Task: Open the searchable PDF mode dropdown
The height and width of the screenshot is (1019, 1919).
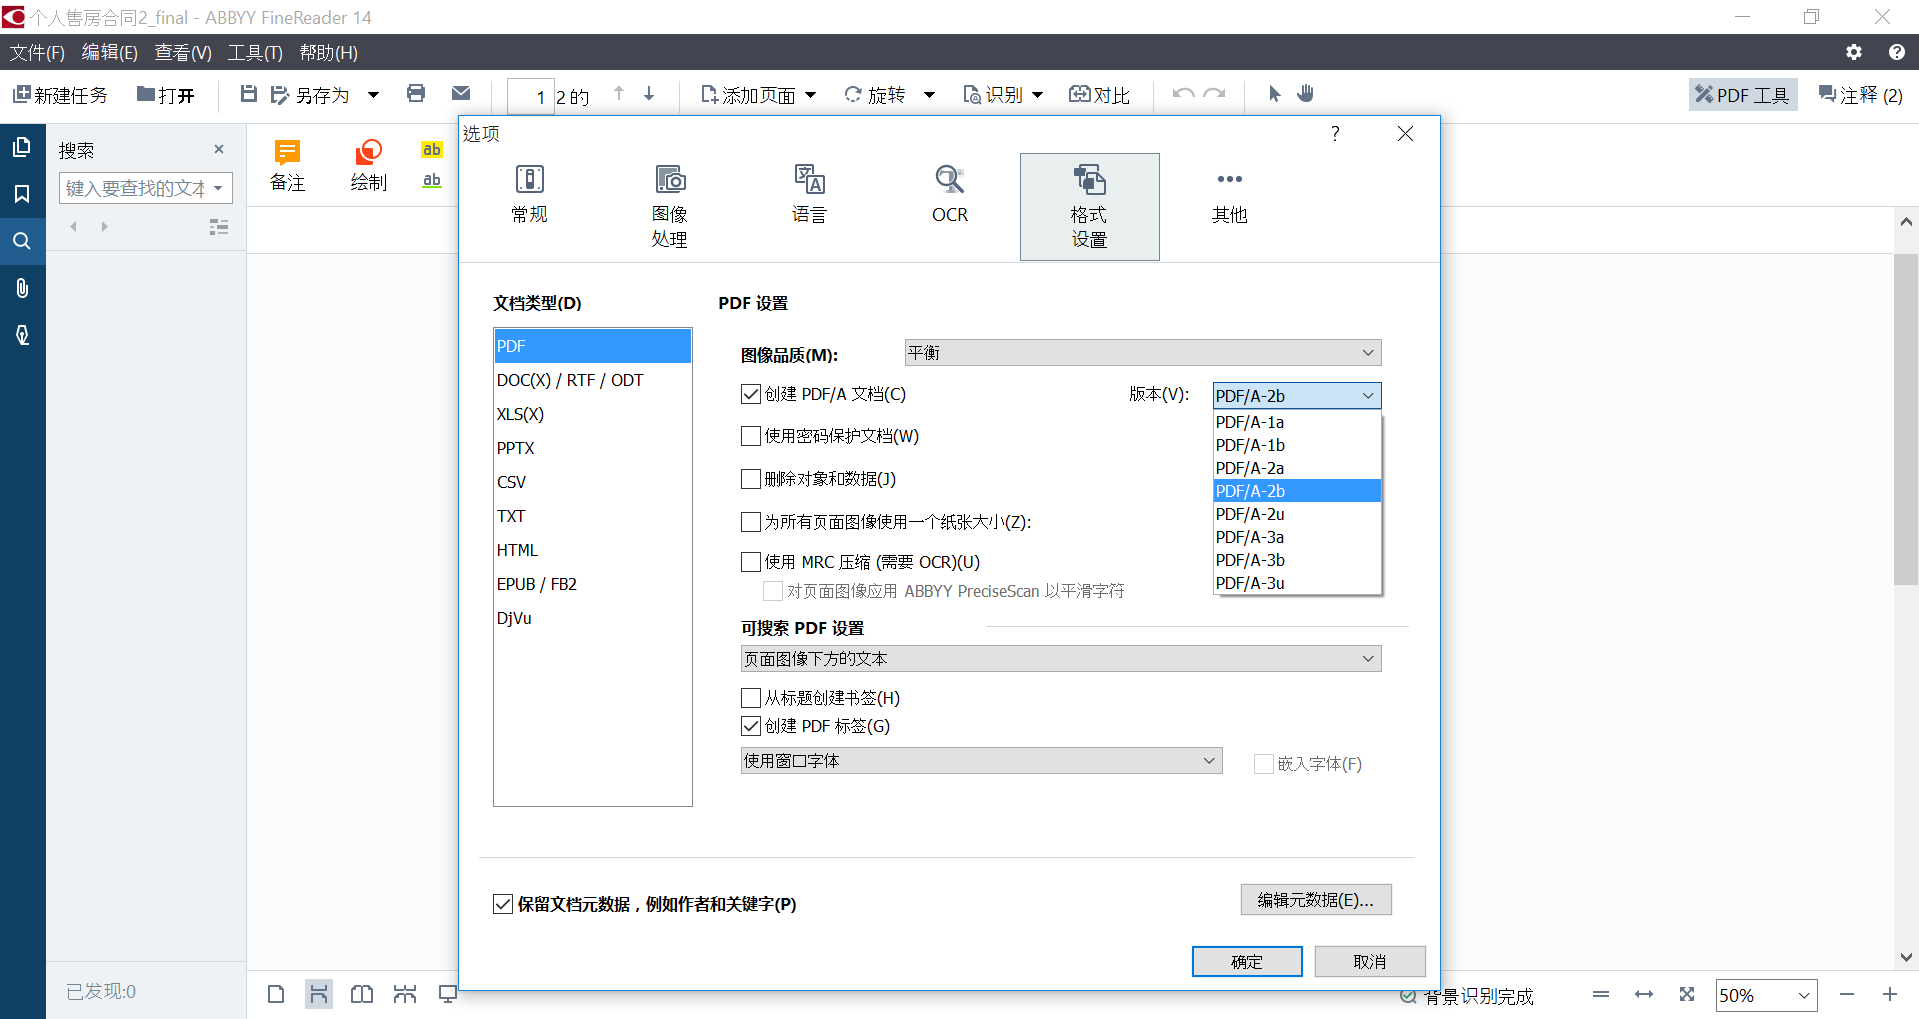Action: [1060, 659]
